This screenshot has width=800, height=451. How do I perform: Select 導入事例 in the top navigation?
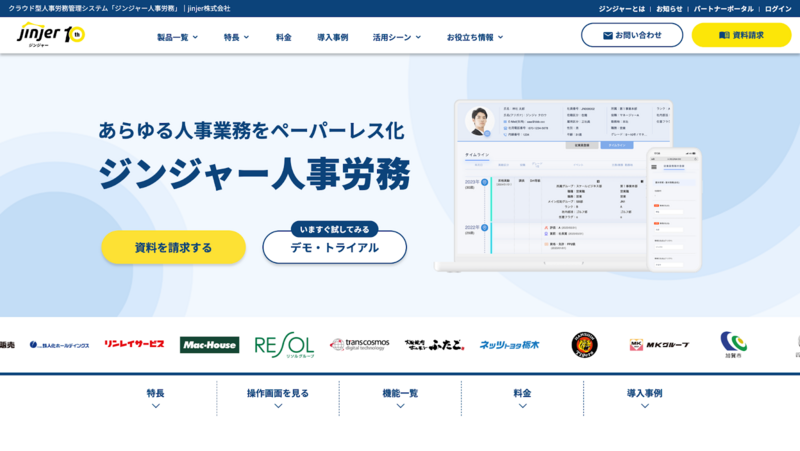tap(333, 37)
